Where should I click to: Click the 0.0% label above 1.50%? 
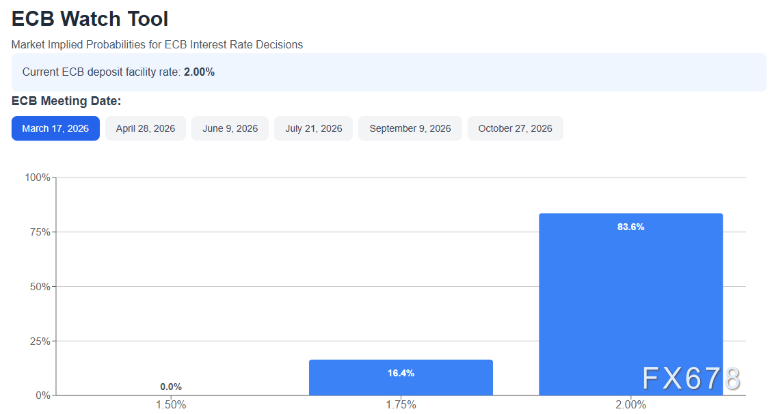171,386
